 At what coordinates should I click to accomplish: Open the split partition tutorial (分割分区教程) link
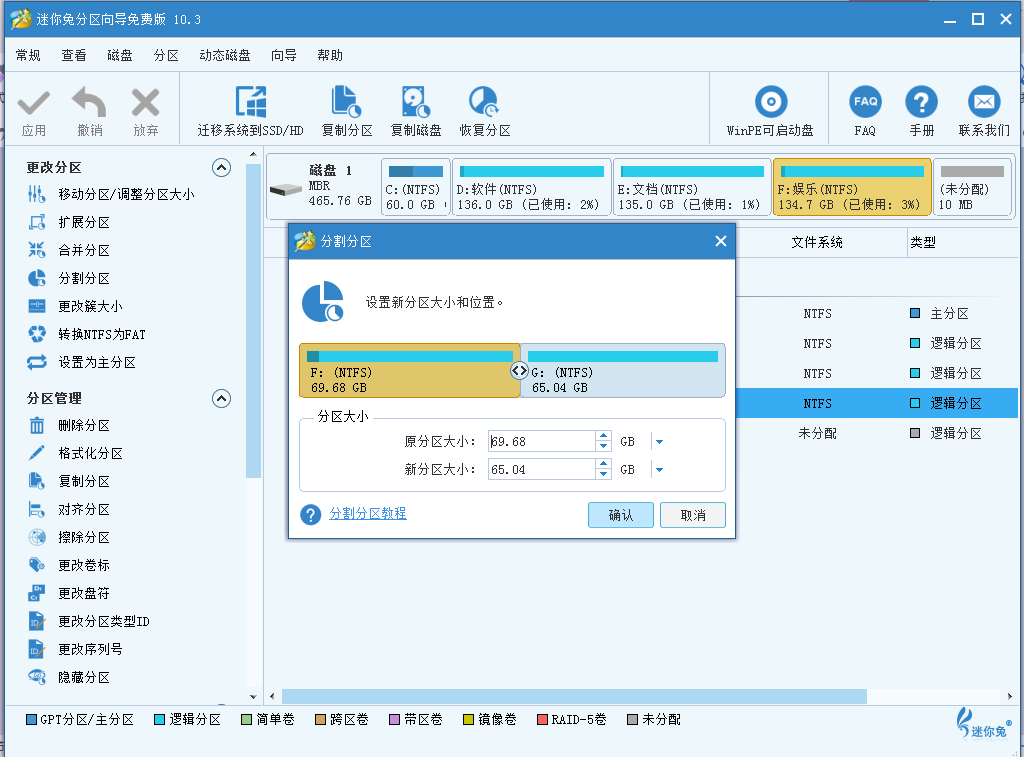pos(368,514)
